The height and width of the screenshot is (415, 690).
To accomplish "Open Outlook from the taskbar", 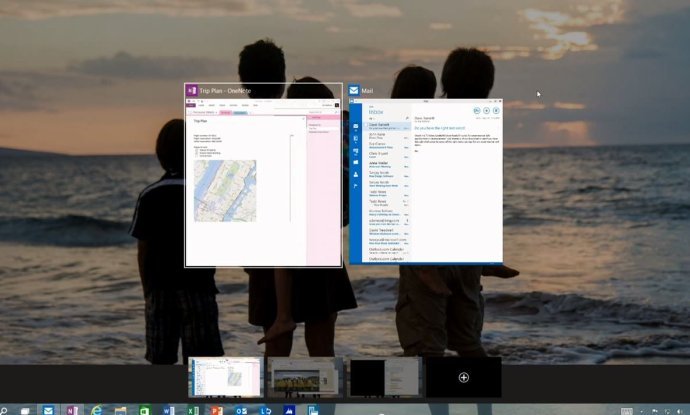I will tap(241, 410).
